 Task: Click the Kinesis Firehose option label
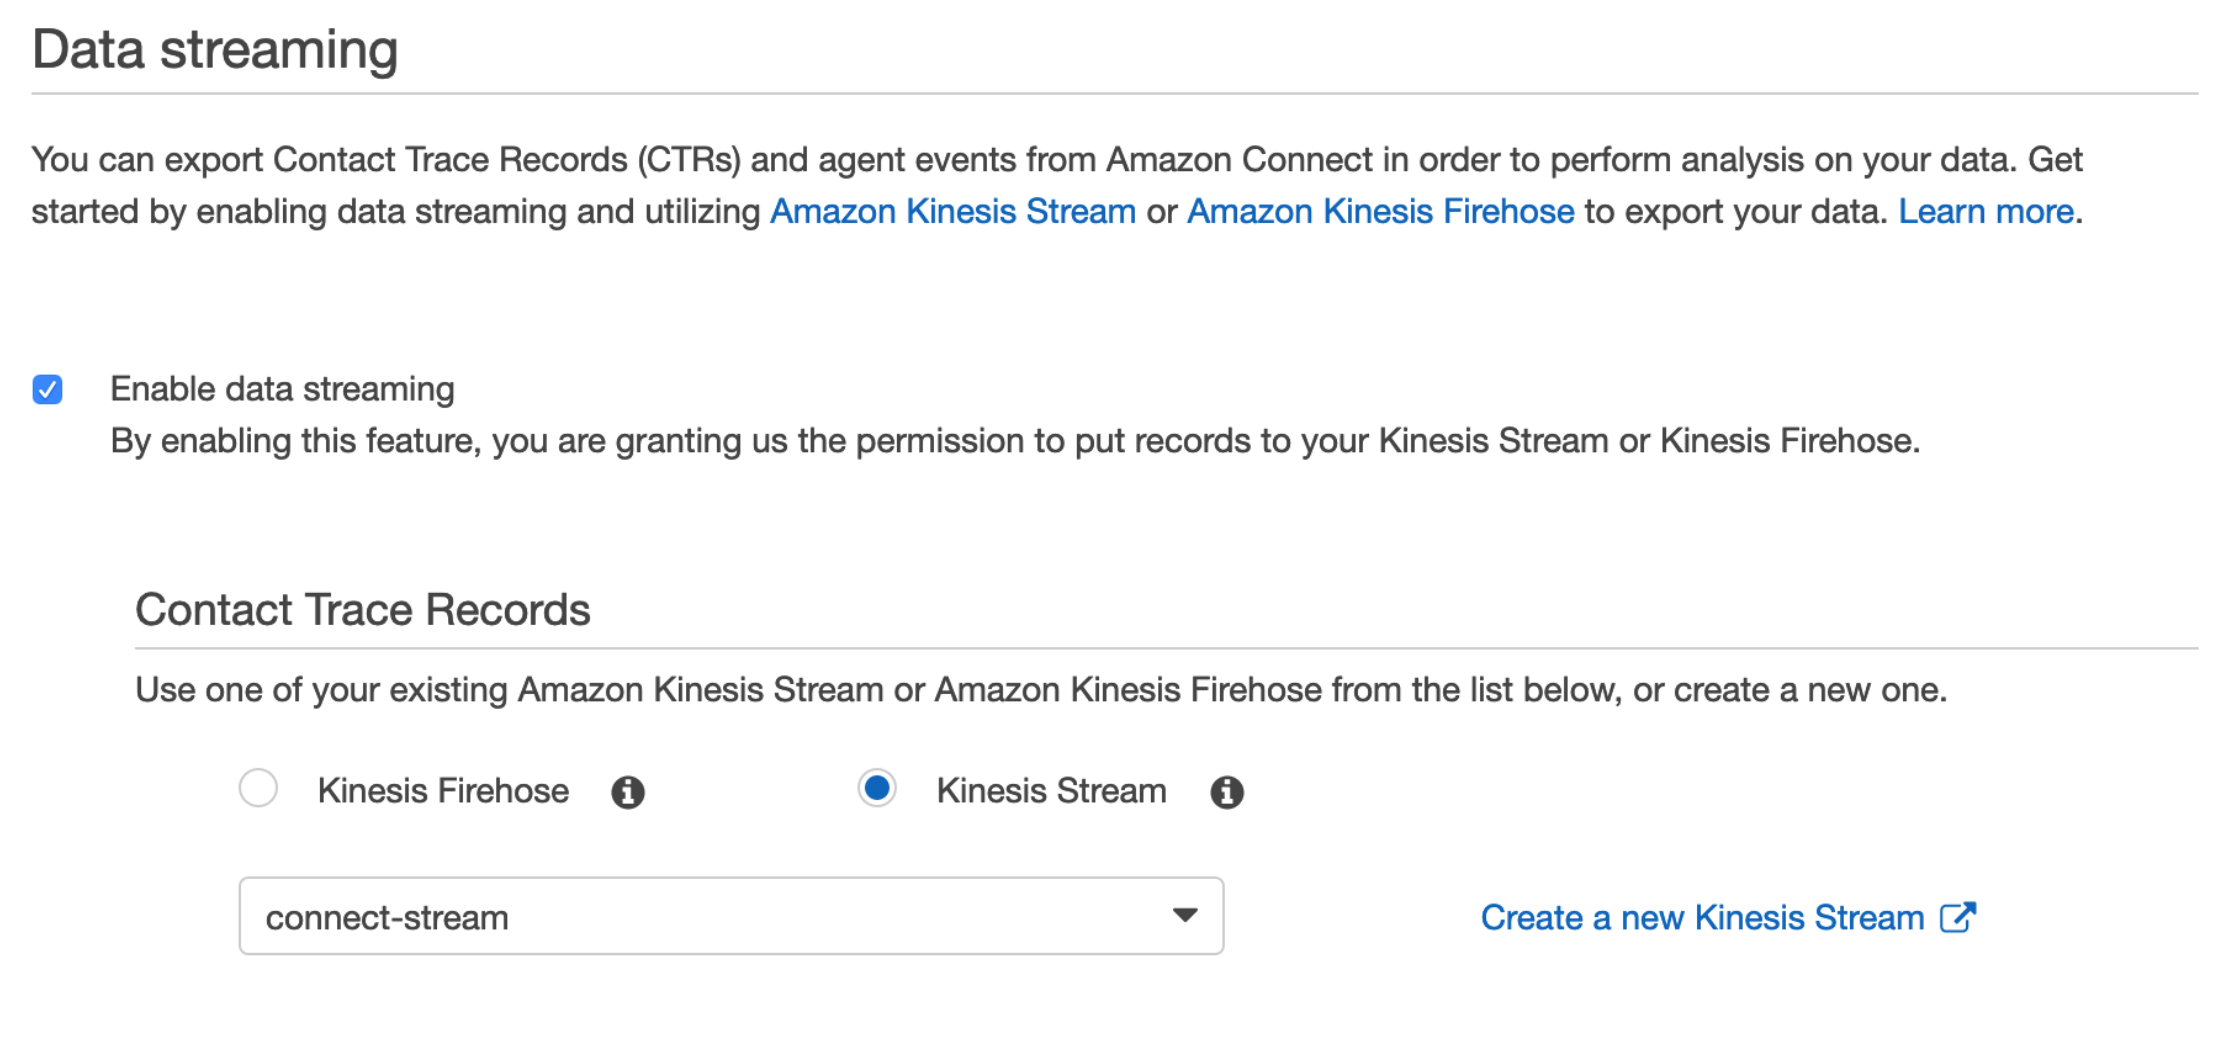pos(443,791)
